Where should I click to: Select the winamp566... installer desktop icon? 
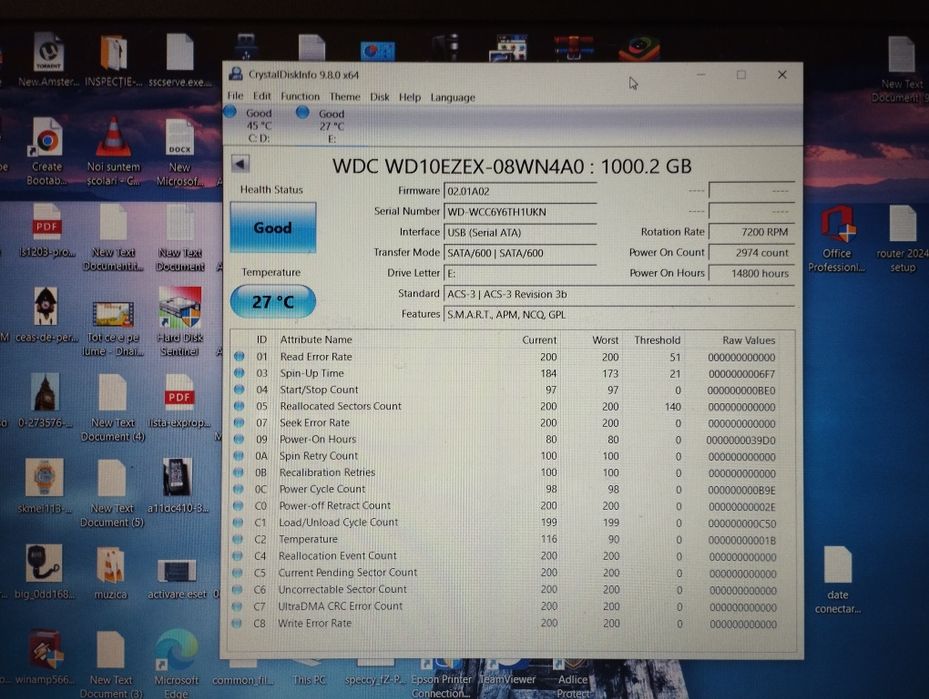46,658
